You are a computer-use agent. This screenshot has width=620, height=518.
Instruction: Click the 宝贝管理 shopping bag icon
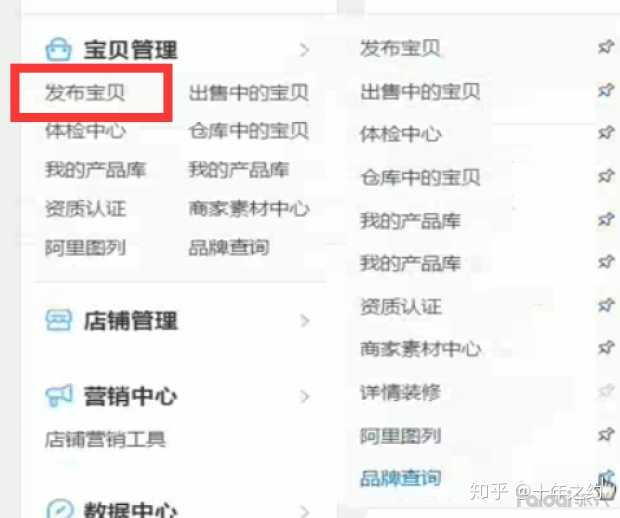pyautogui.click(x=59, y=49)
